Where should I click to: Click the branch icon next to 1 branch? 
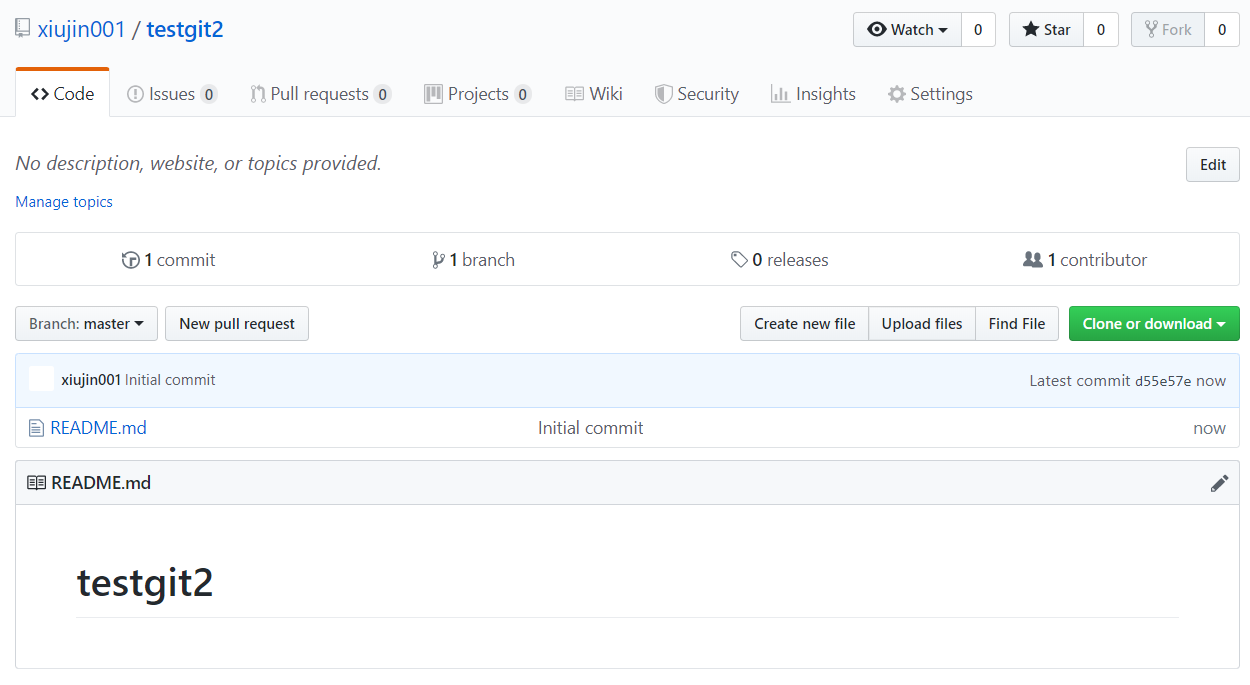point(438,260)
